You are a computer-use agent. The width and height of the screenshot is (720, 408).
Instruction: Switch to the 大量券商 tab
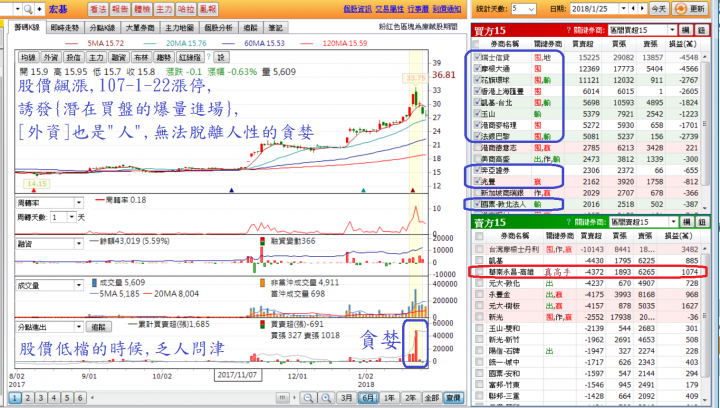click(x=140, y=28)
